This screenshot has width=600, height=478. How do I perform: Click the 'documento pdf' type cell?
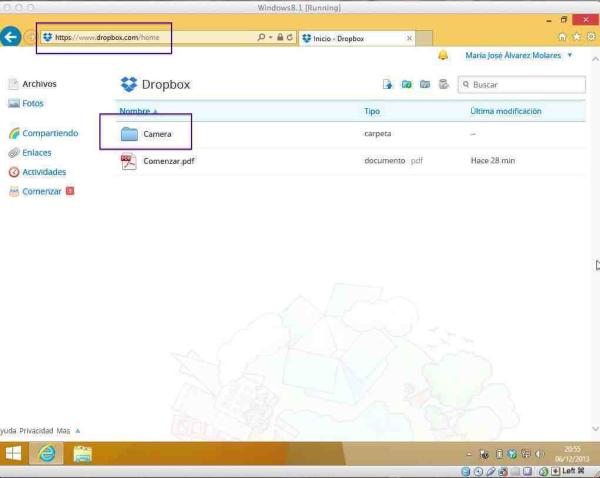(393, 161)
